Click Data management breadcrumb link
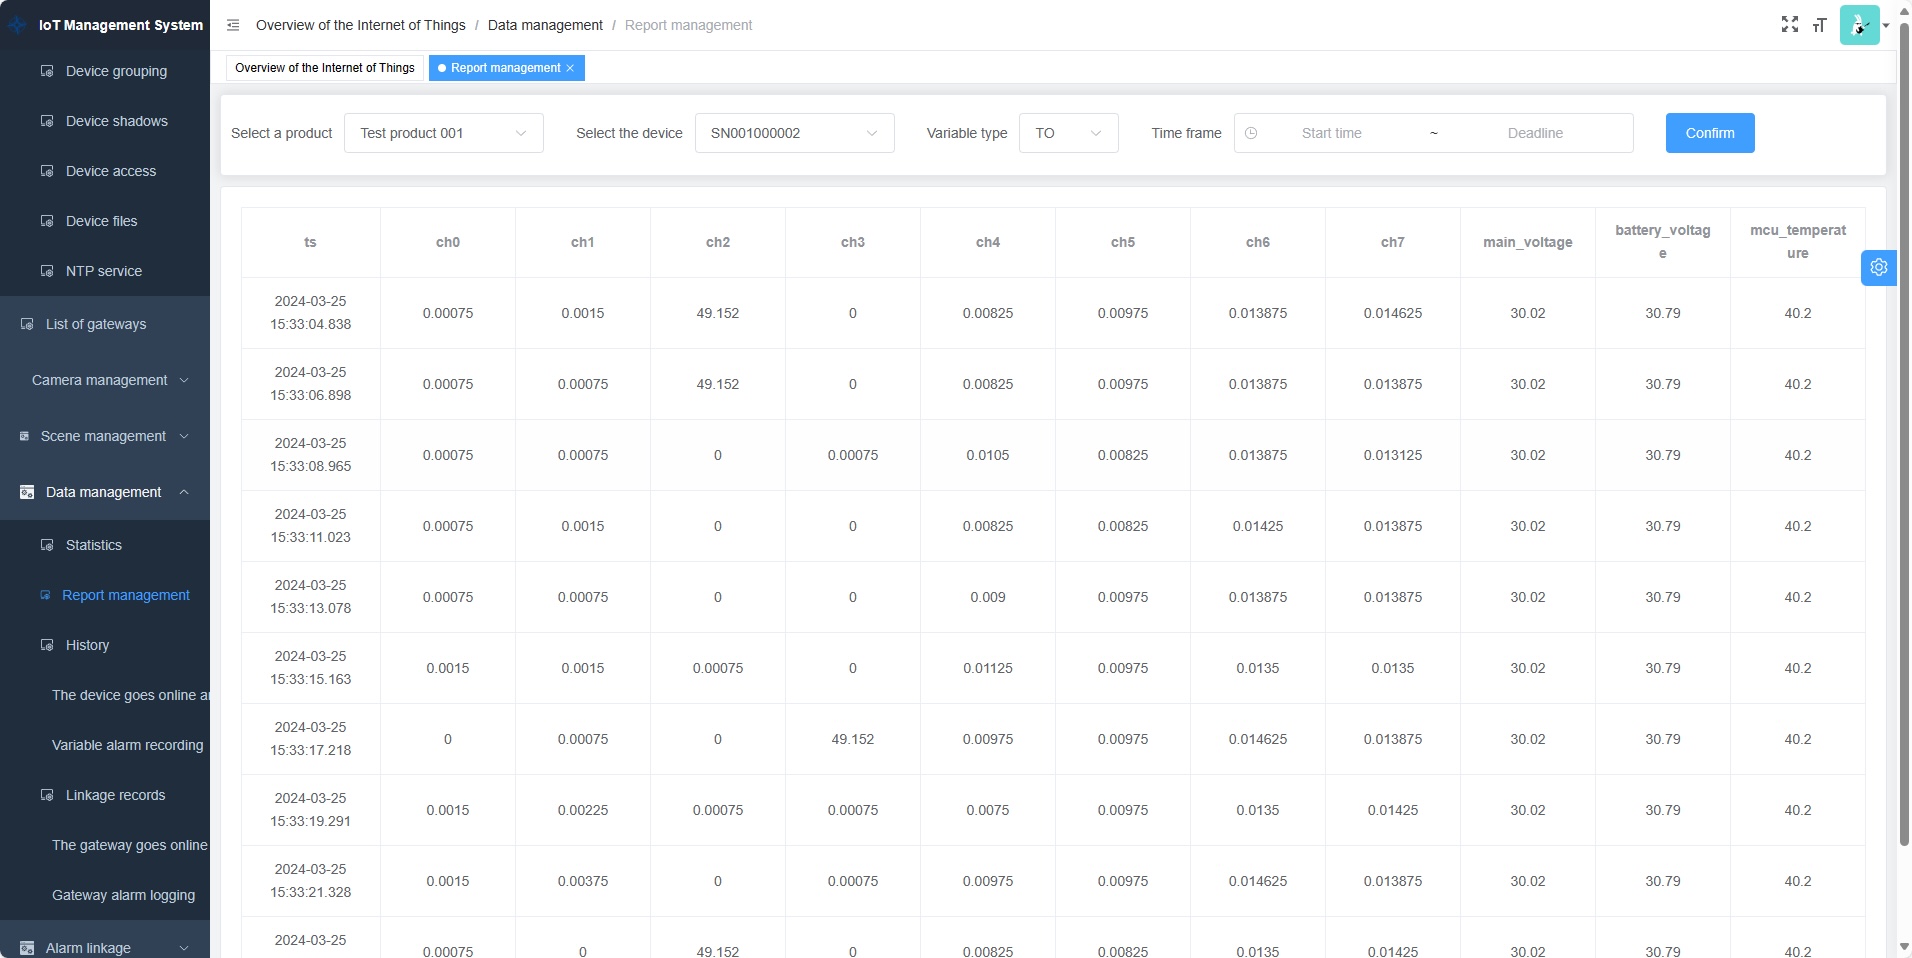The width and height of the screenshot is (1912, 958). [545, 25]
